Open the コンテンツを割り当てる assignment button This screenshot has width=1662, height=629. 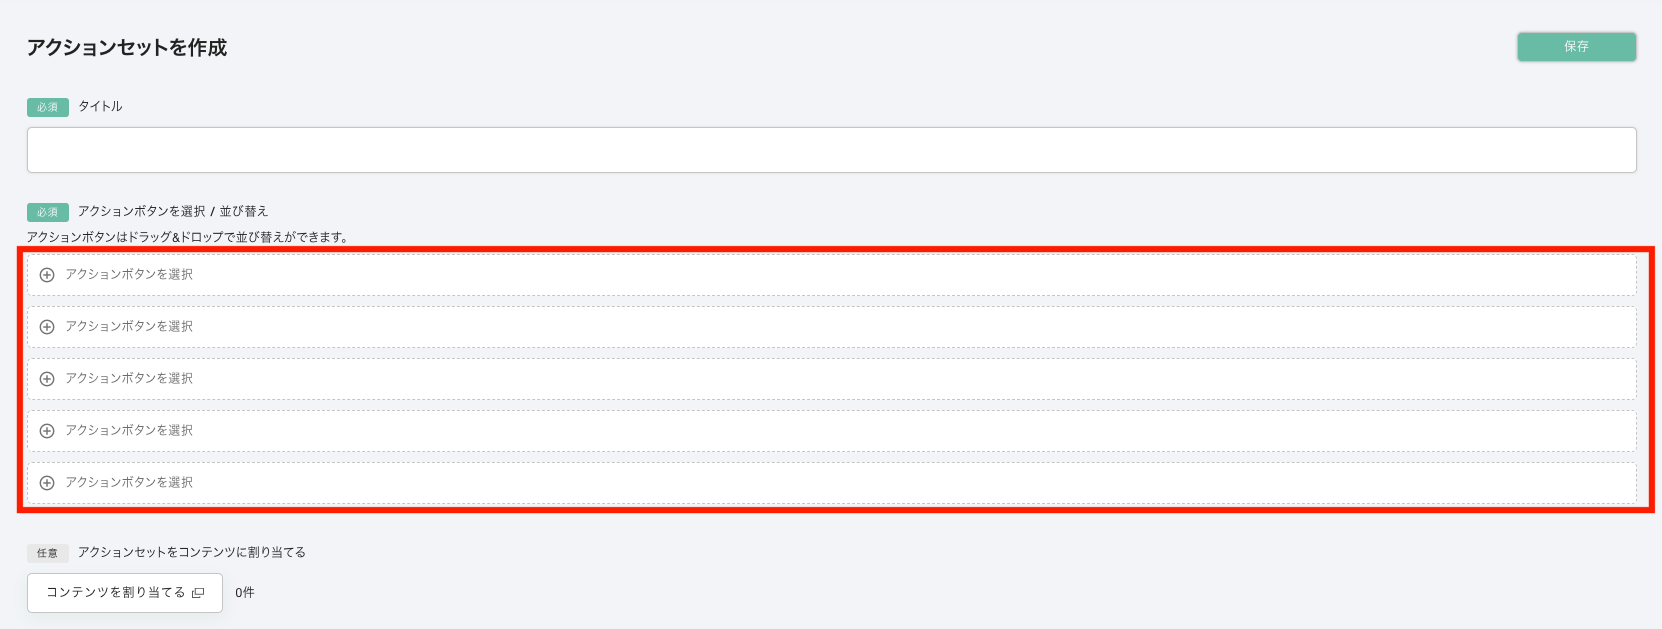116,593
